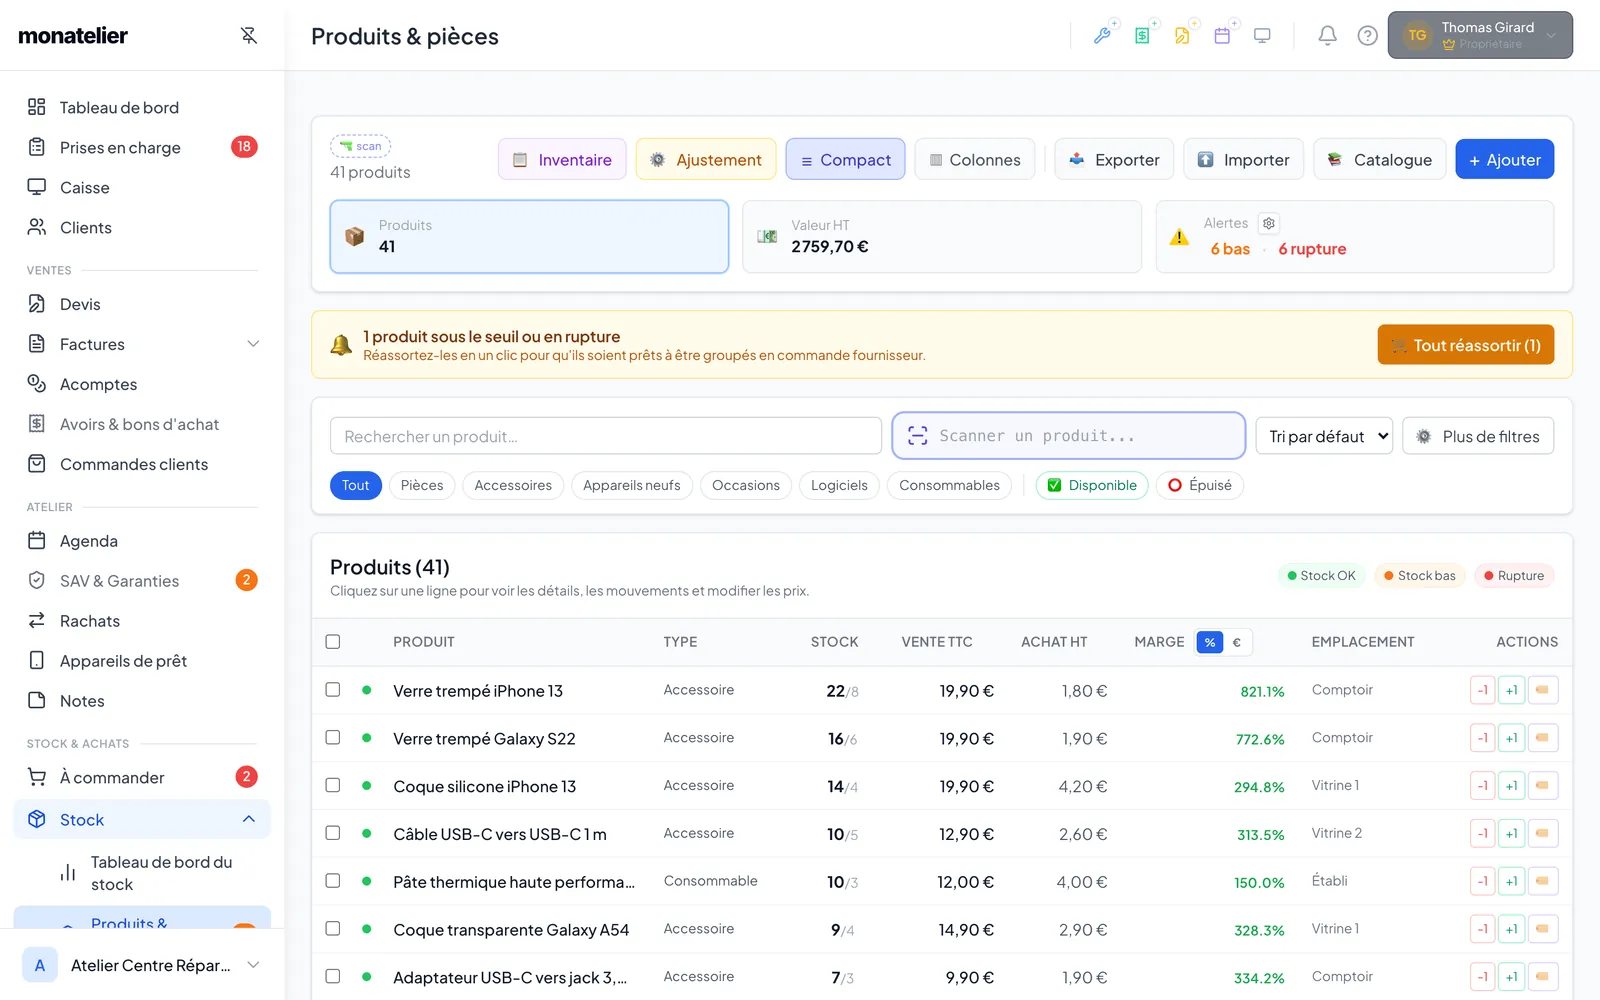Increase stock +1 for Câble USB-C row
Image resolution: width=1600 pixels, height=1000 pixels.
(x=1511, y=834)
